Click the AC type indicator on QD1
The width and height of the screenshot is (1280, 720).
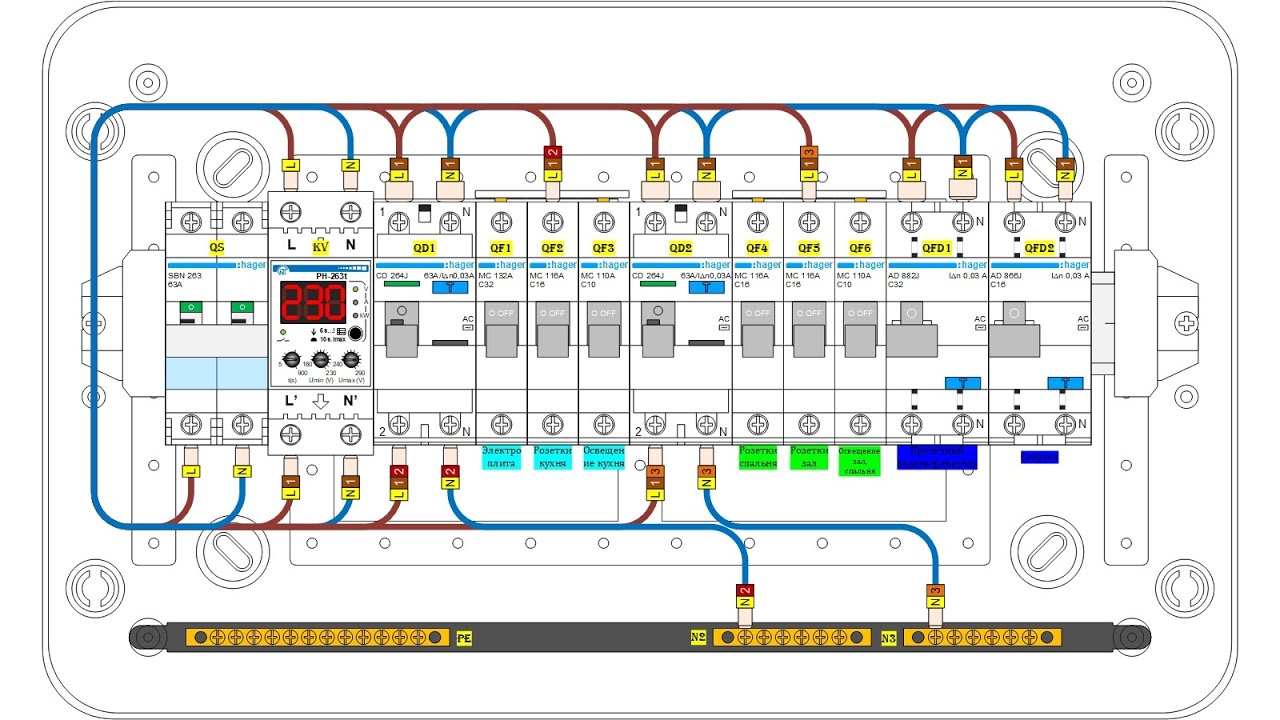coord(467,323)
